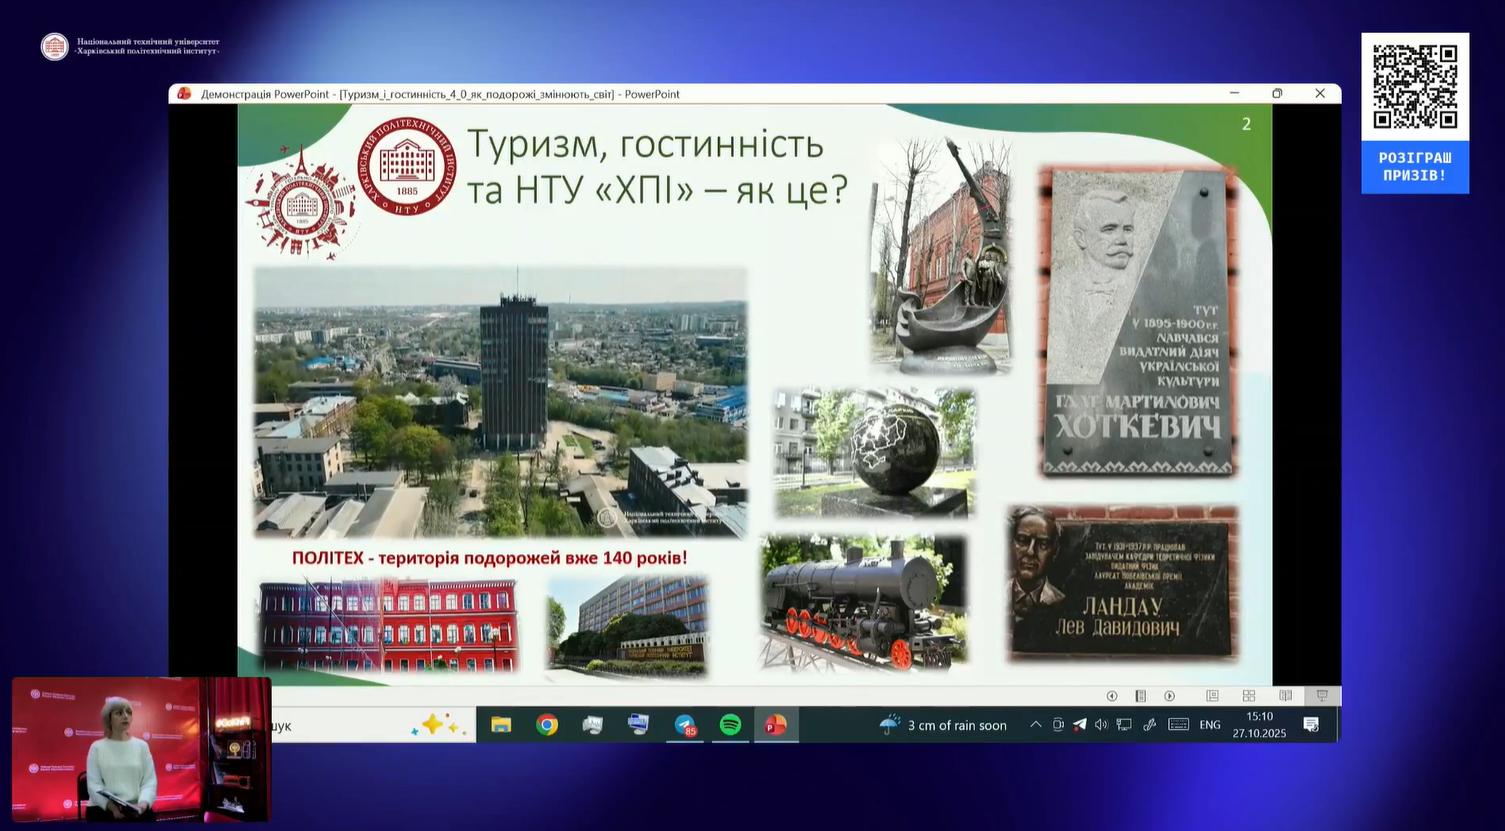This screenshot has height=831, width=1505.
Task: Click the boat sculpture photo
Action: 940,256
